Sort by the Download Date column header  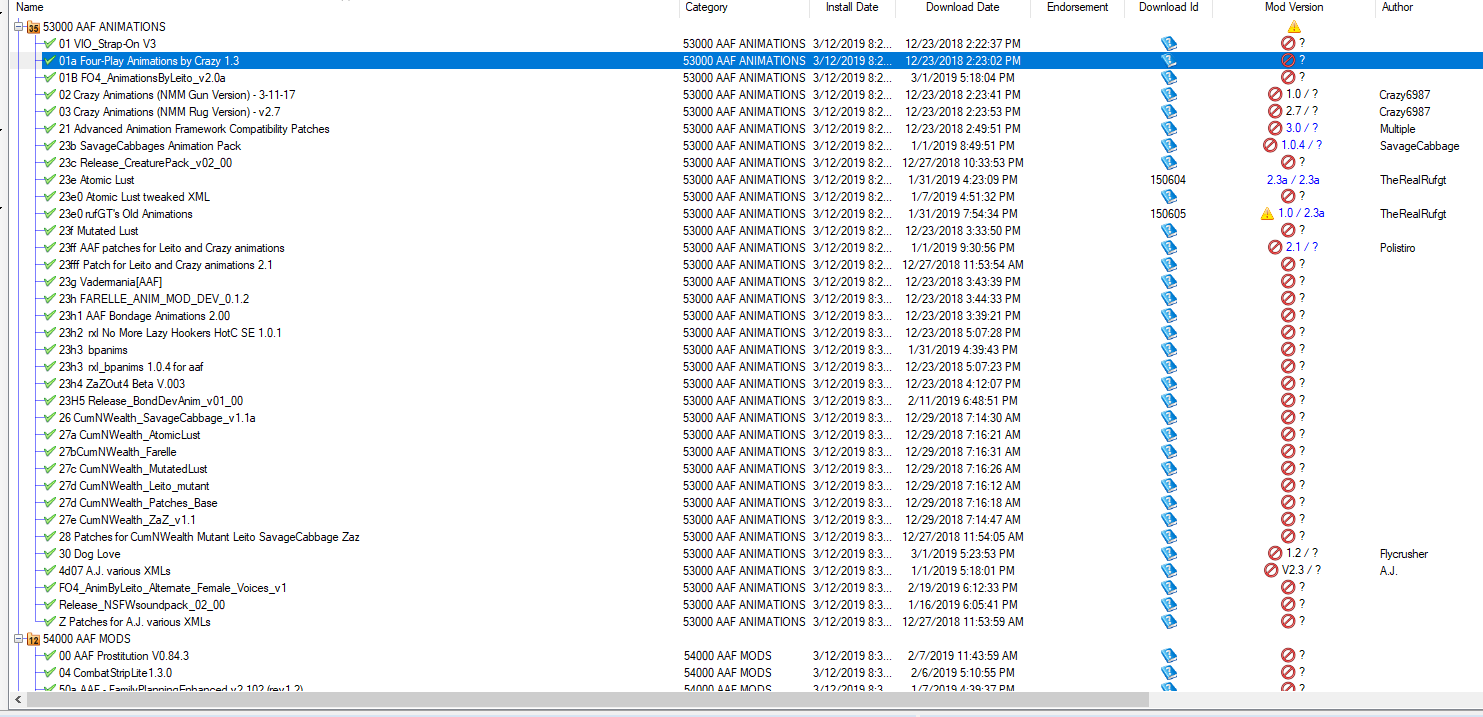963,8
